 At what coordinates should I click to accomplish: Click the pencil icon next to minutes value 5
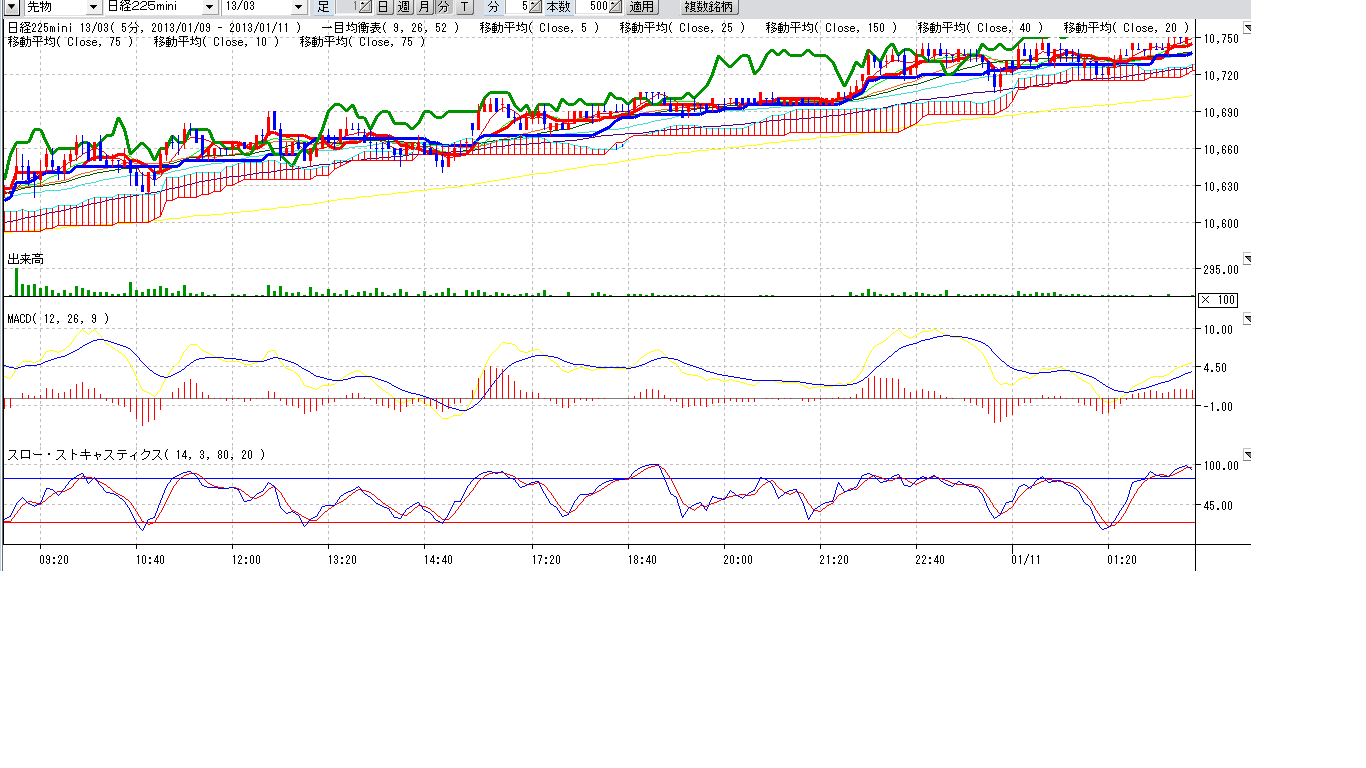click(x=535, y=7)
